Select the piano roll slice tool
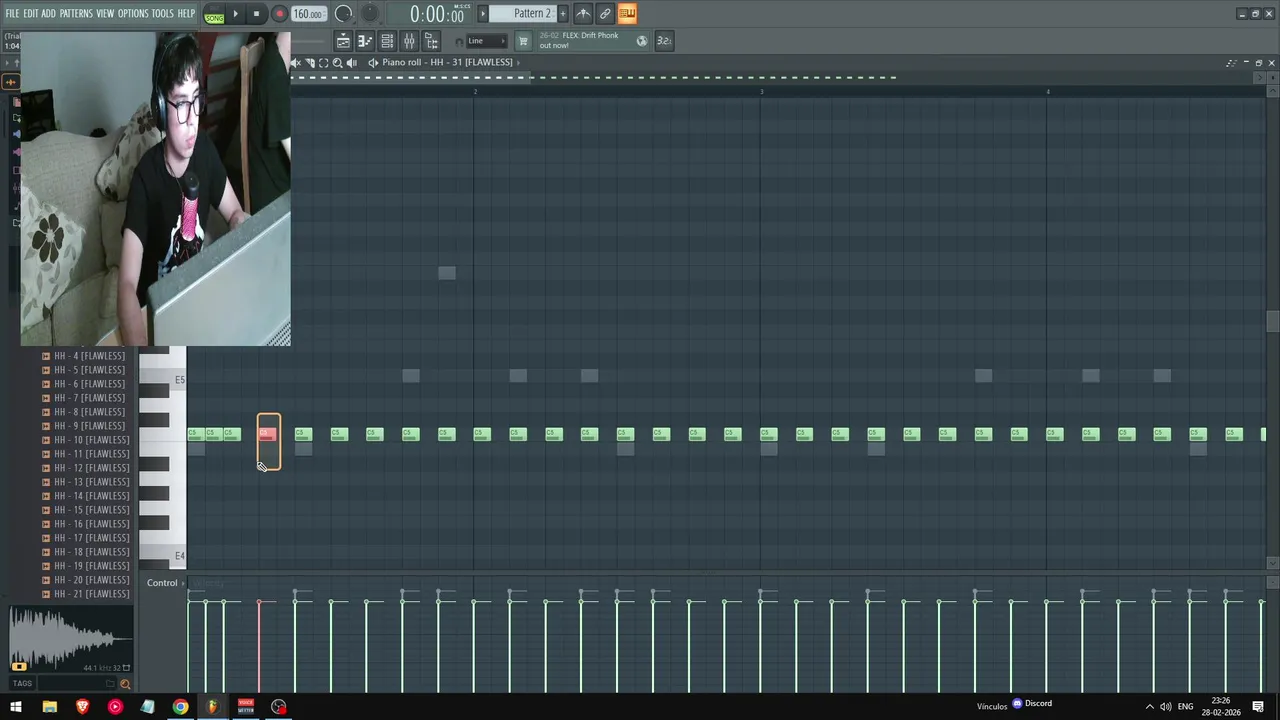This screenshot has width=1280, height=720. (x=310, y=63)
